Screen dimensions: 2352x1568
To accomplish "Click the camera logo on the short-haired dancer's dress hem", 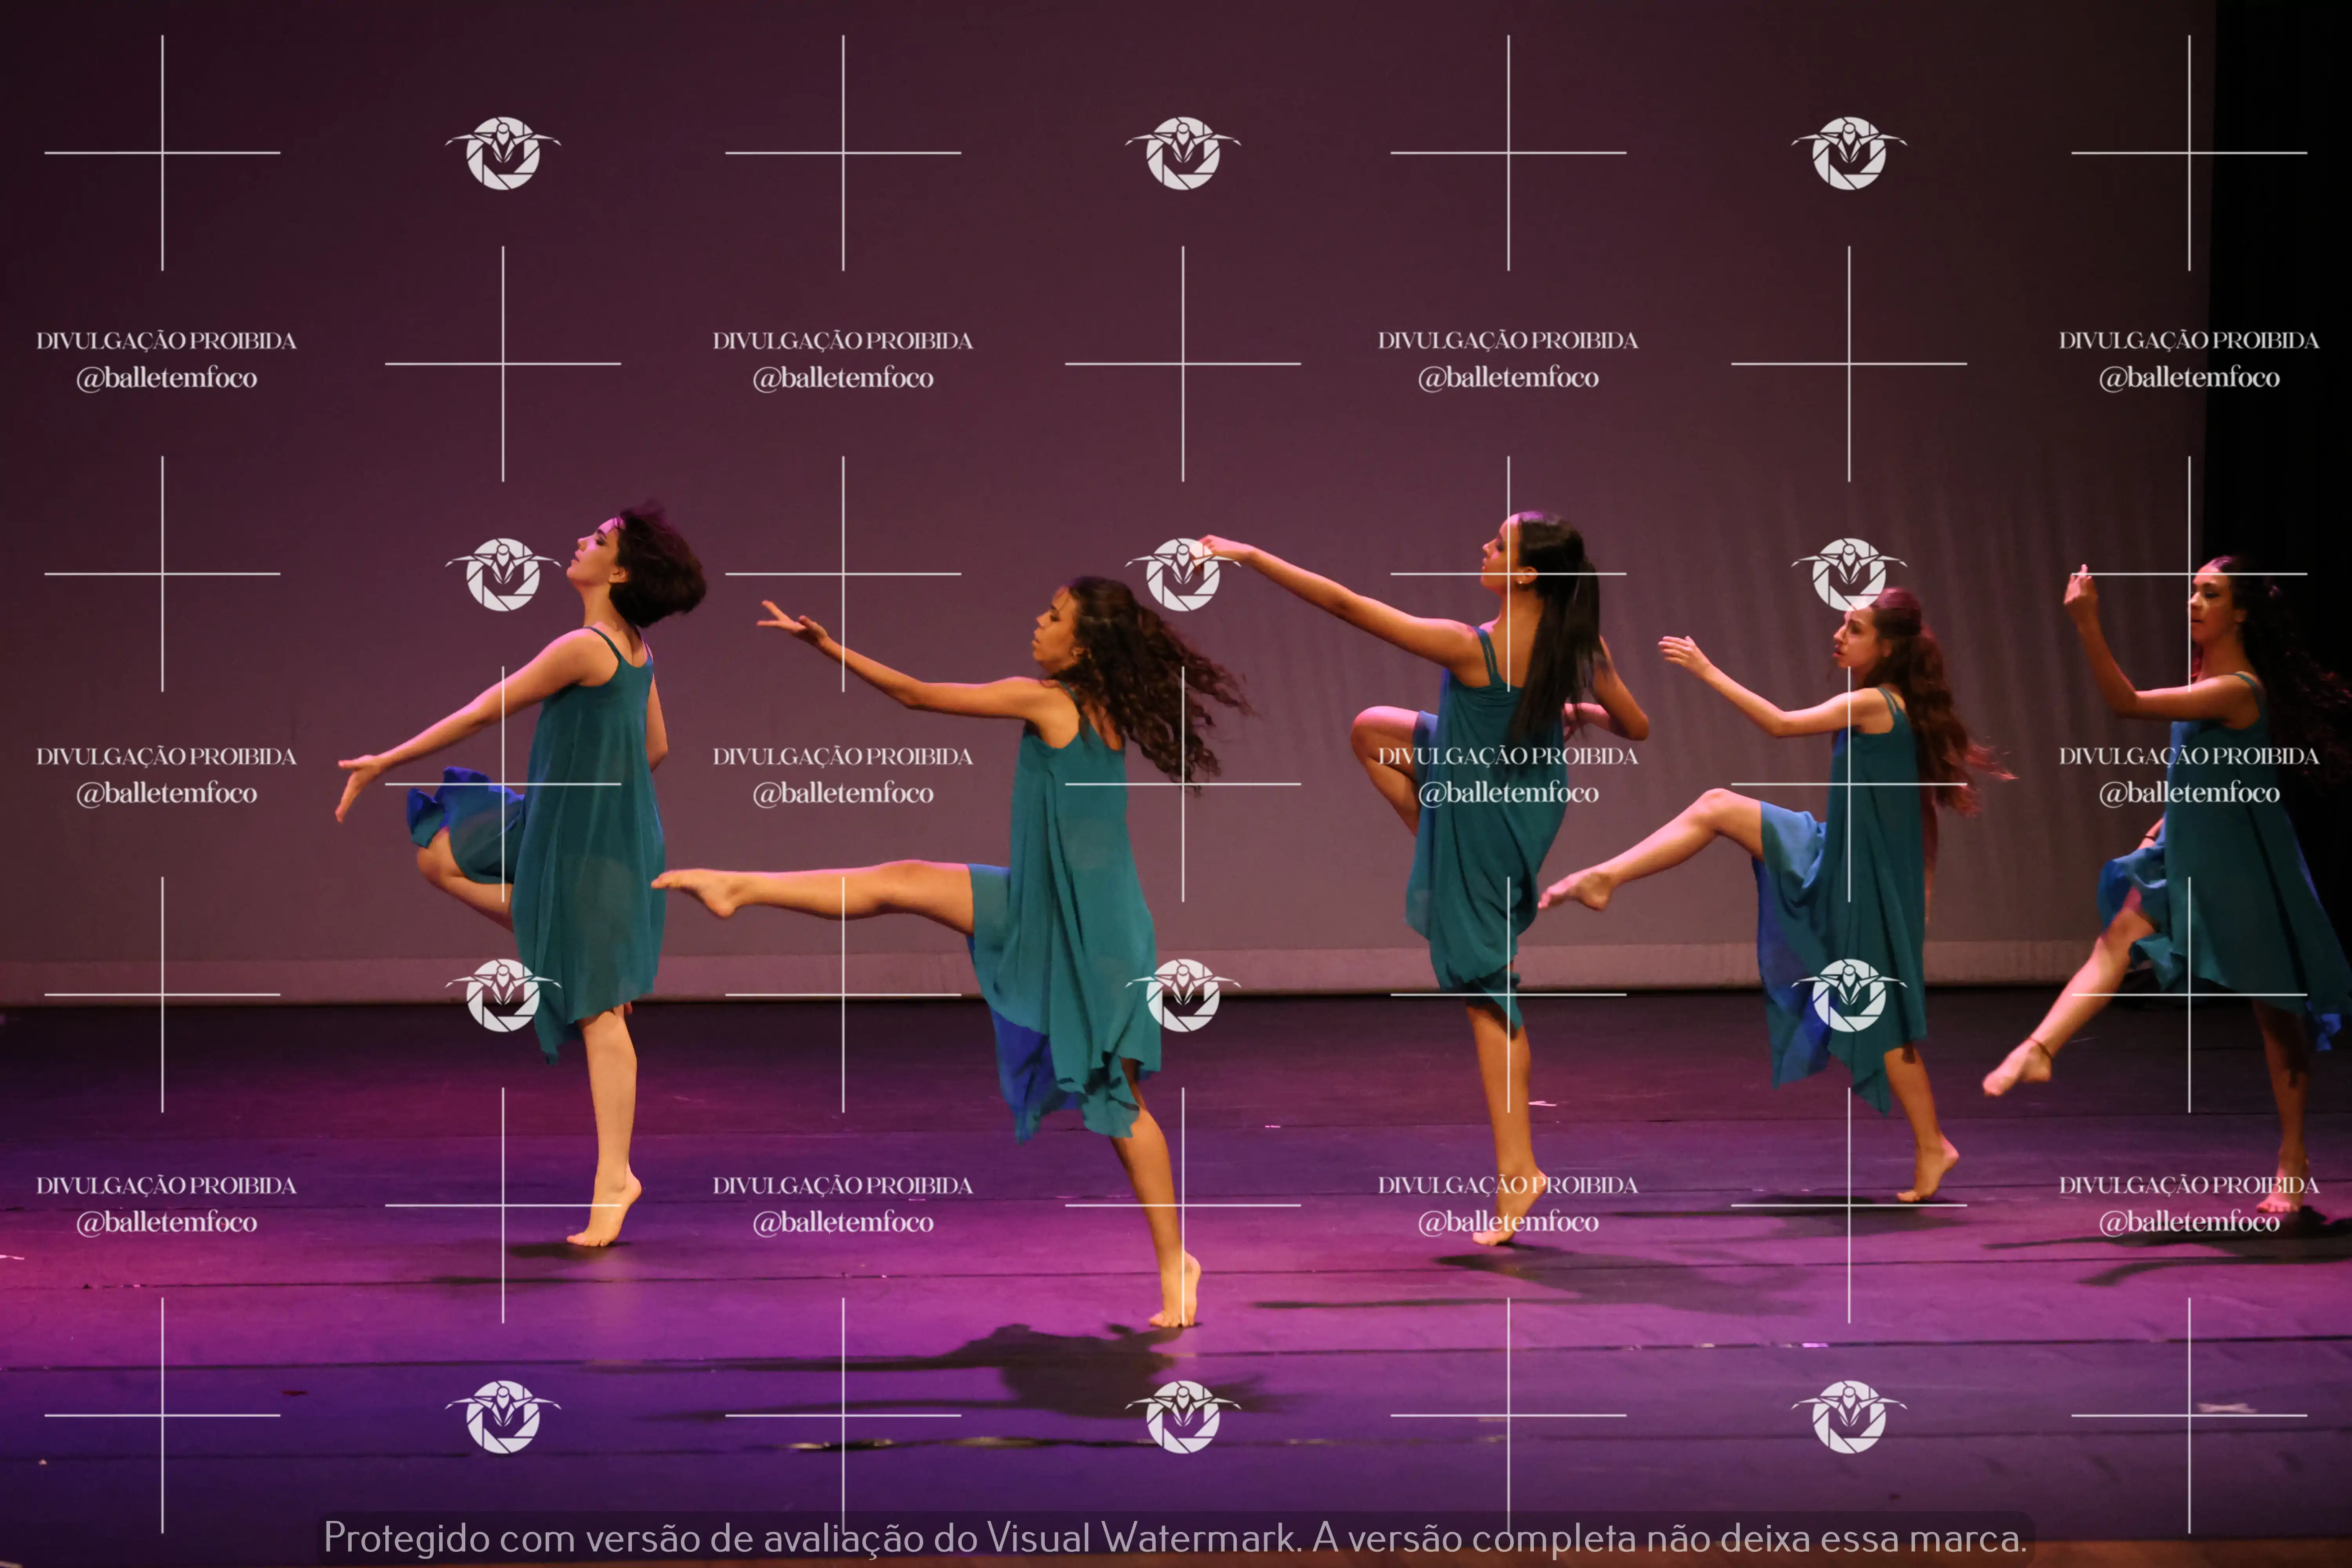I will (503, 995).
